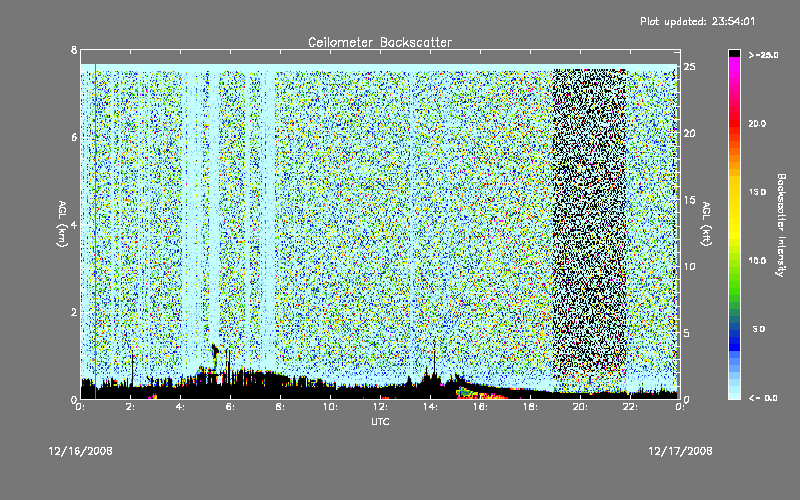Viewport: 800px width, 500px height.
Task: Click the 'Ceilometer Backscatter' plot title
Action: click(380, 42)
